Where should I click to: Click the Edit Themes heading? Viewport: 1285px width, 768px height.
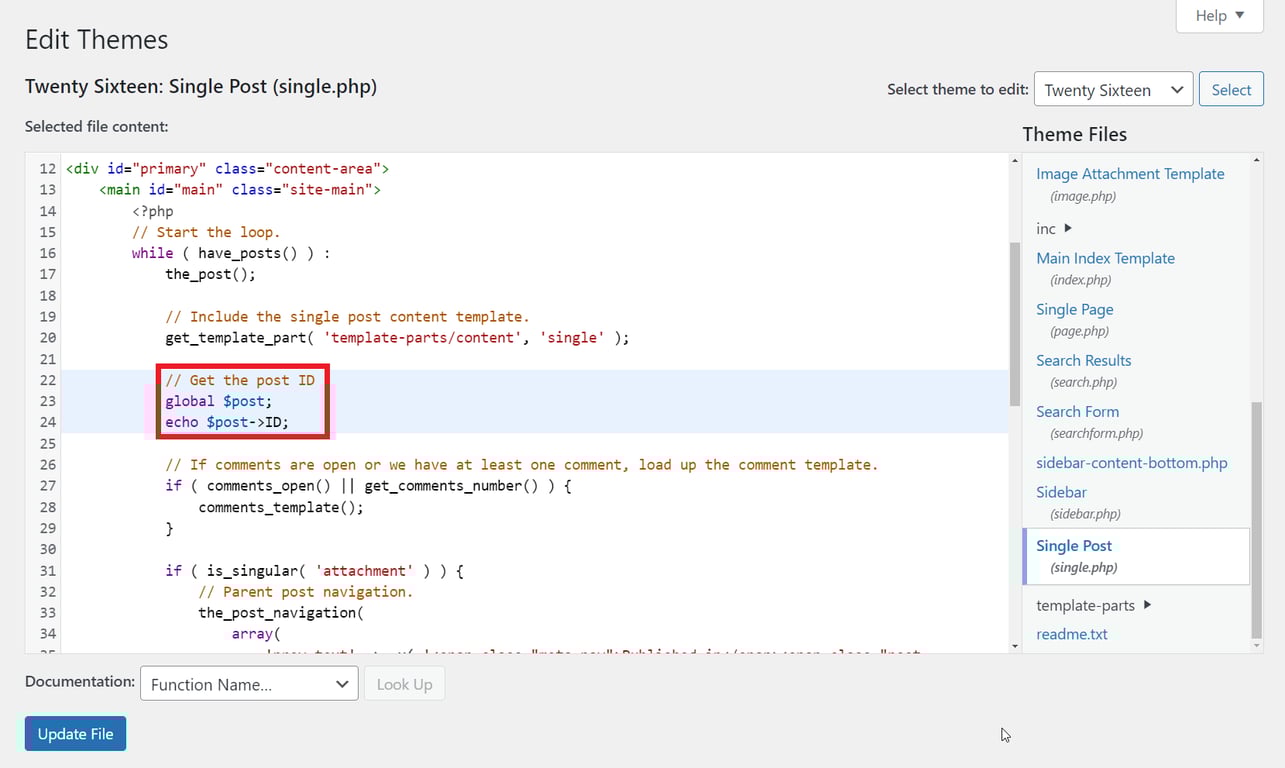point(95,39)
